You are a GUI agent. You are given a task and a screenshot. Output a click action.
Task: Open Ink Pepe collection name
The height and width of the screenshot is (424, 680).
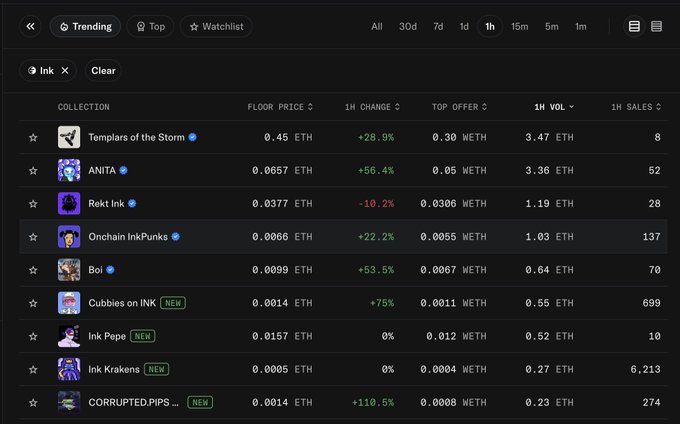click(x=107, y=336)
